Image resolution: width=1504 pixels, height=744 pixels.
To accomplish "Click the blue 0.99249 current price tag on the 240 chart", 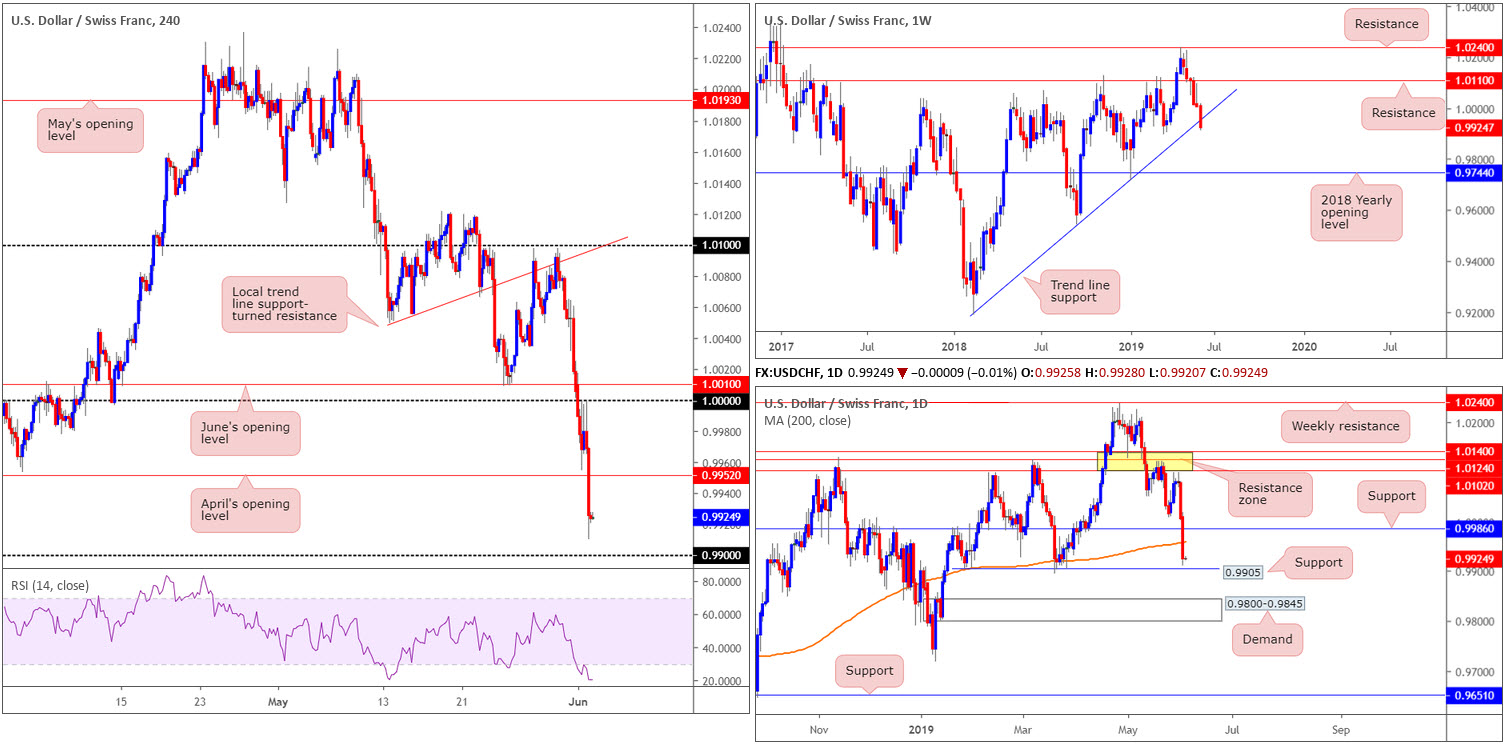I will pos(720,518).
